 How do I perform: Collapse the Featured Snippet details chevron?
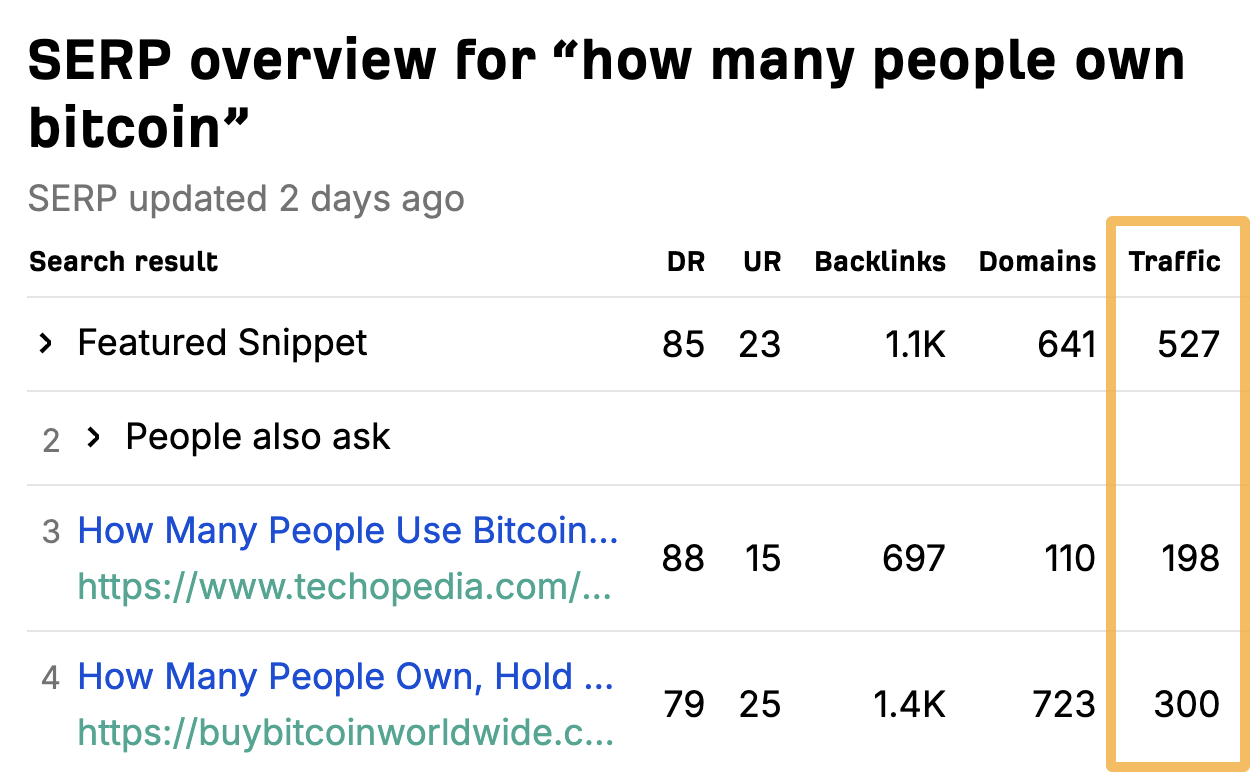pos(45,343)
